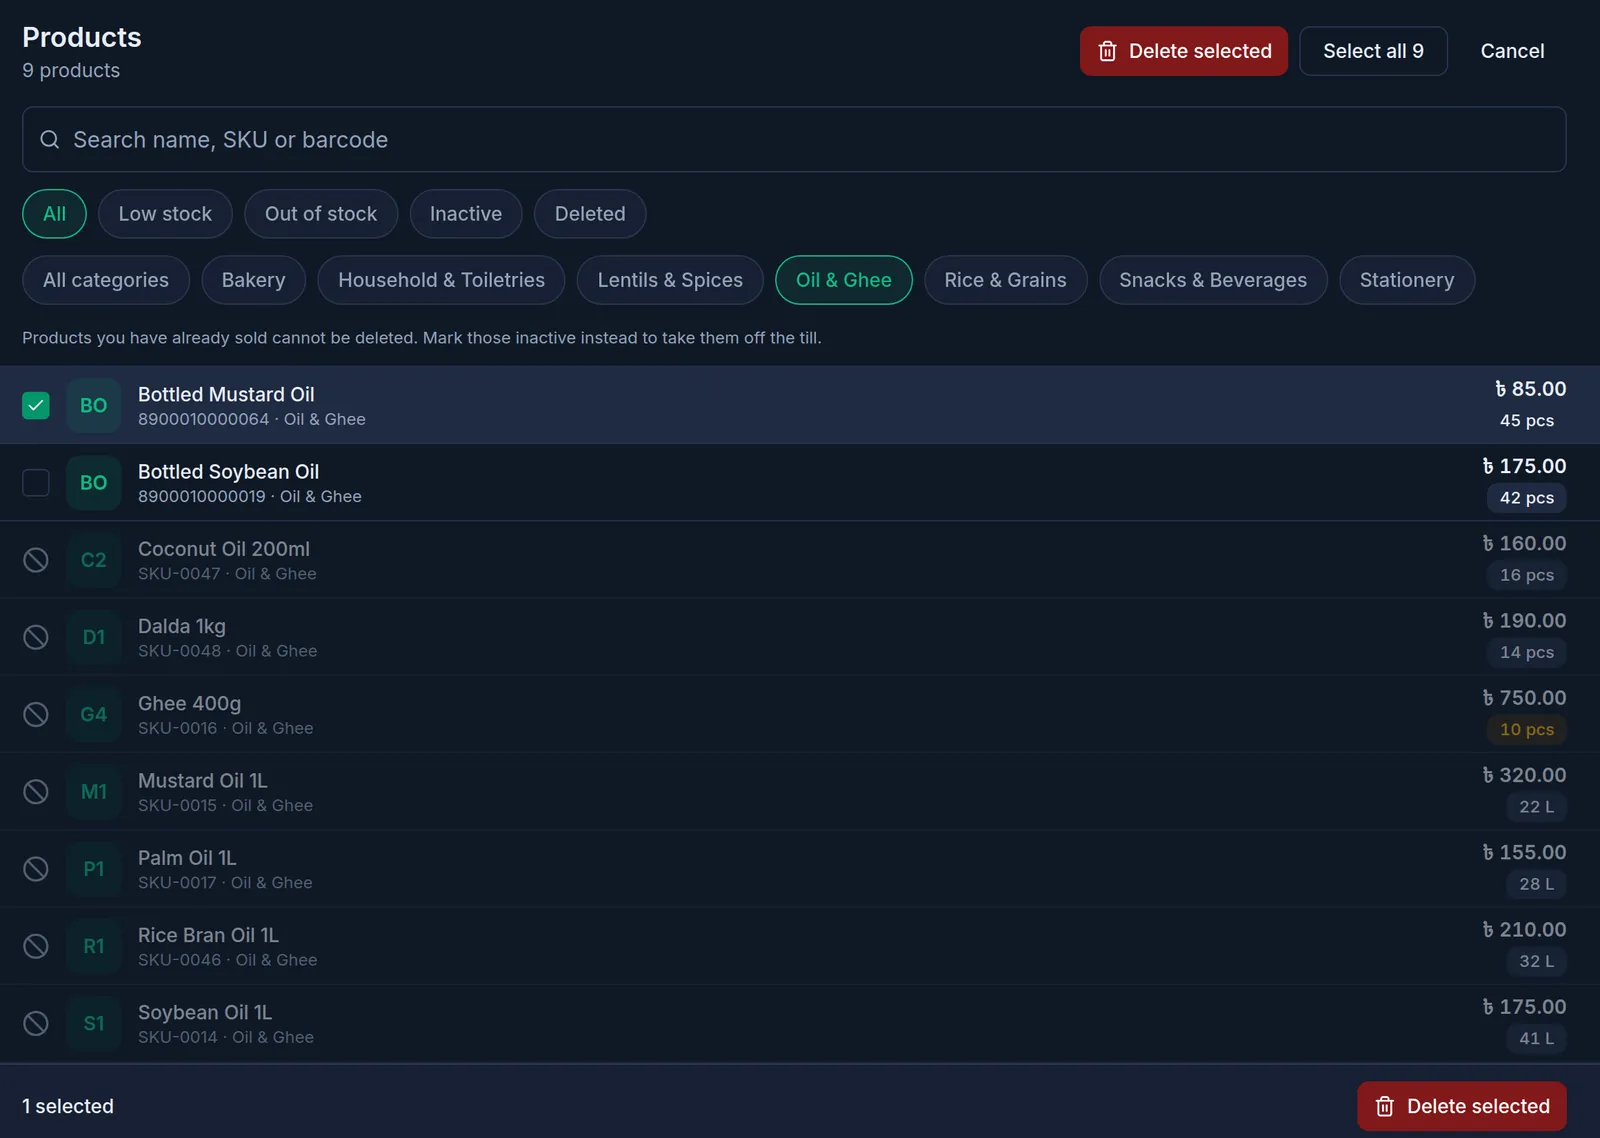Select the Rice & Grains category
Screen dimensions: 1600x1138
point(1005,280)
